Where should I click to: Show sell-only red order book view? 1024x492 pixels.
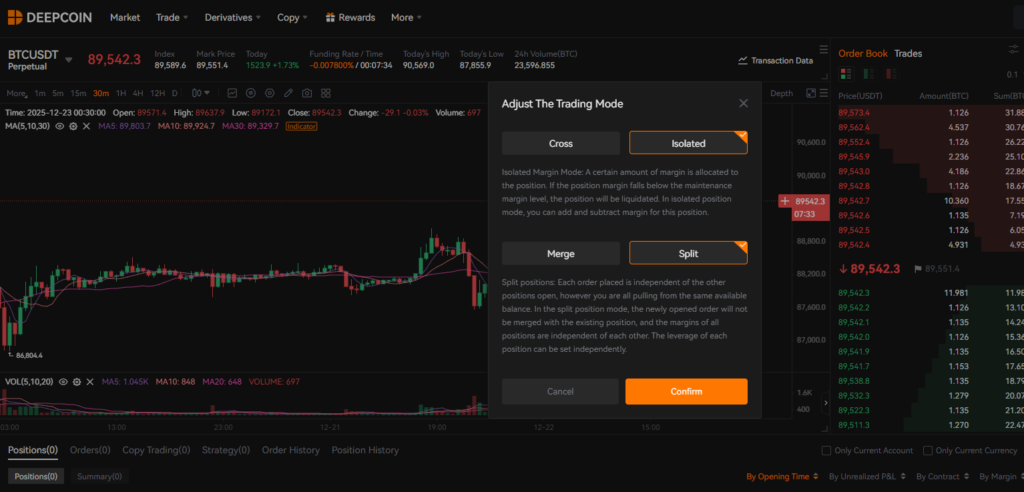click(891, 74)
